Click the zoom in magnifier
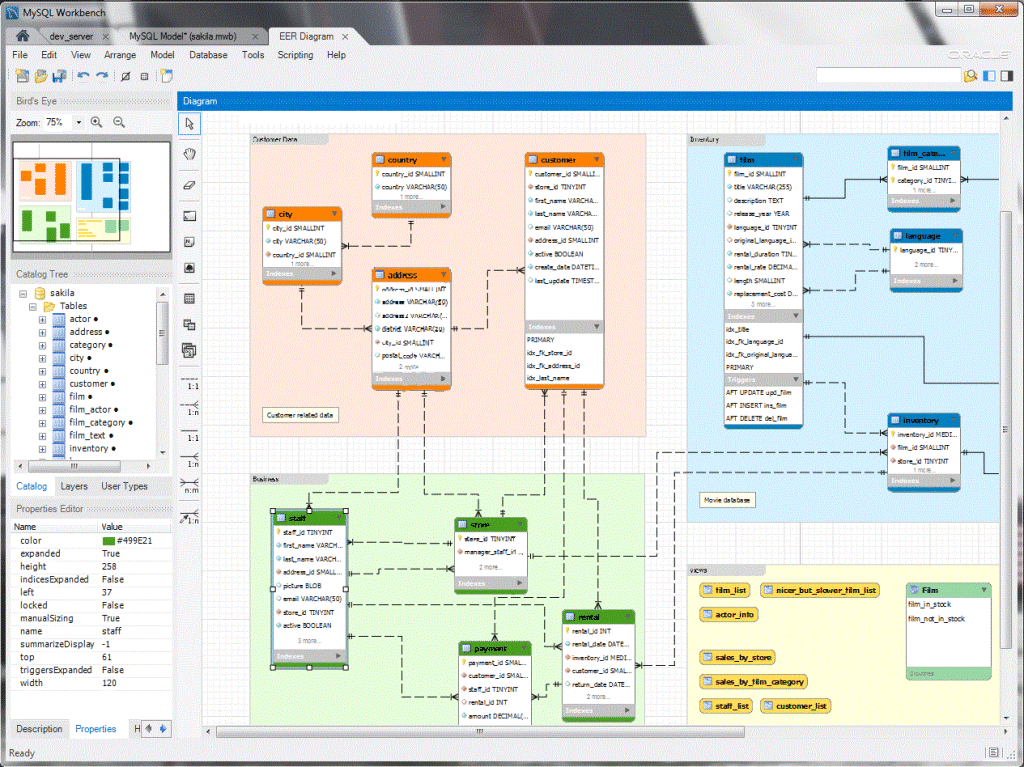Screen dimensions: 1024x767 (x=96, y=122)
